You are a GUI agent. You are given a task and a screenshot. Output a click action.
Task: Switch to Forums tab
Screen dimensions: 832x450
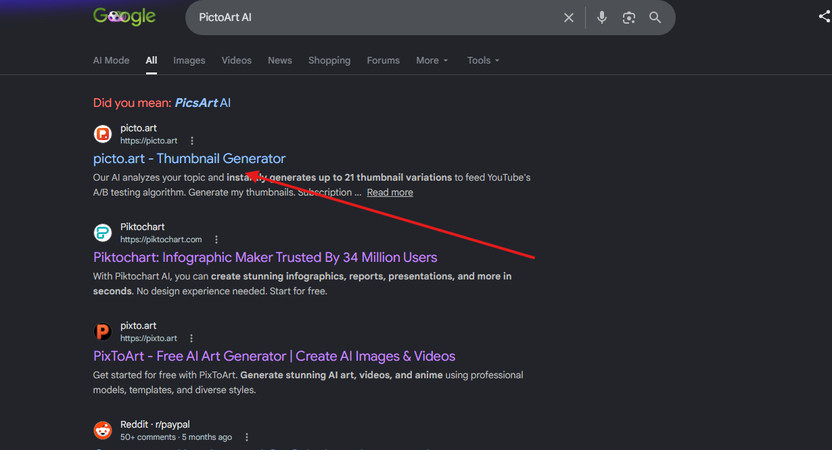tap(383, 60)
